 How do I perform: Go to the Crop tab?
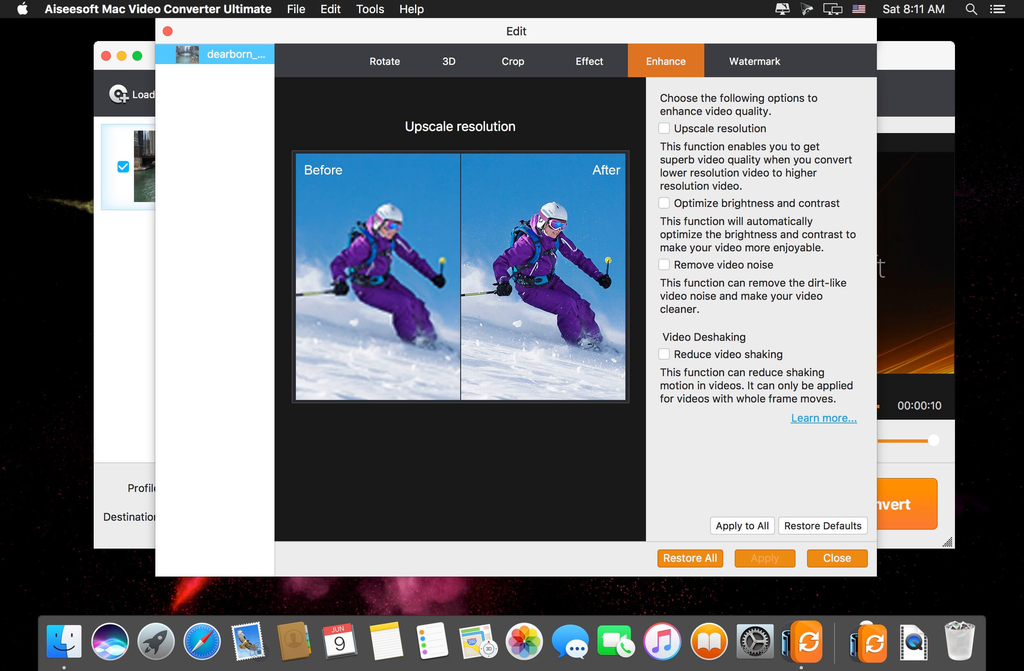tap(513, 61)
